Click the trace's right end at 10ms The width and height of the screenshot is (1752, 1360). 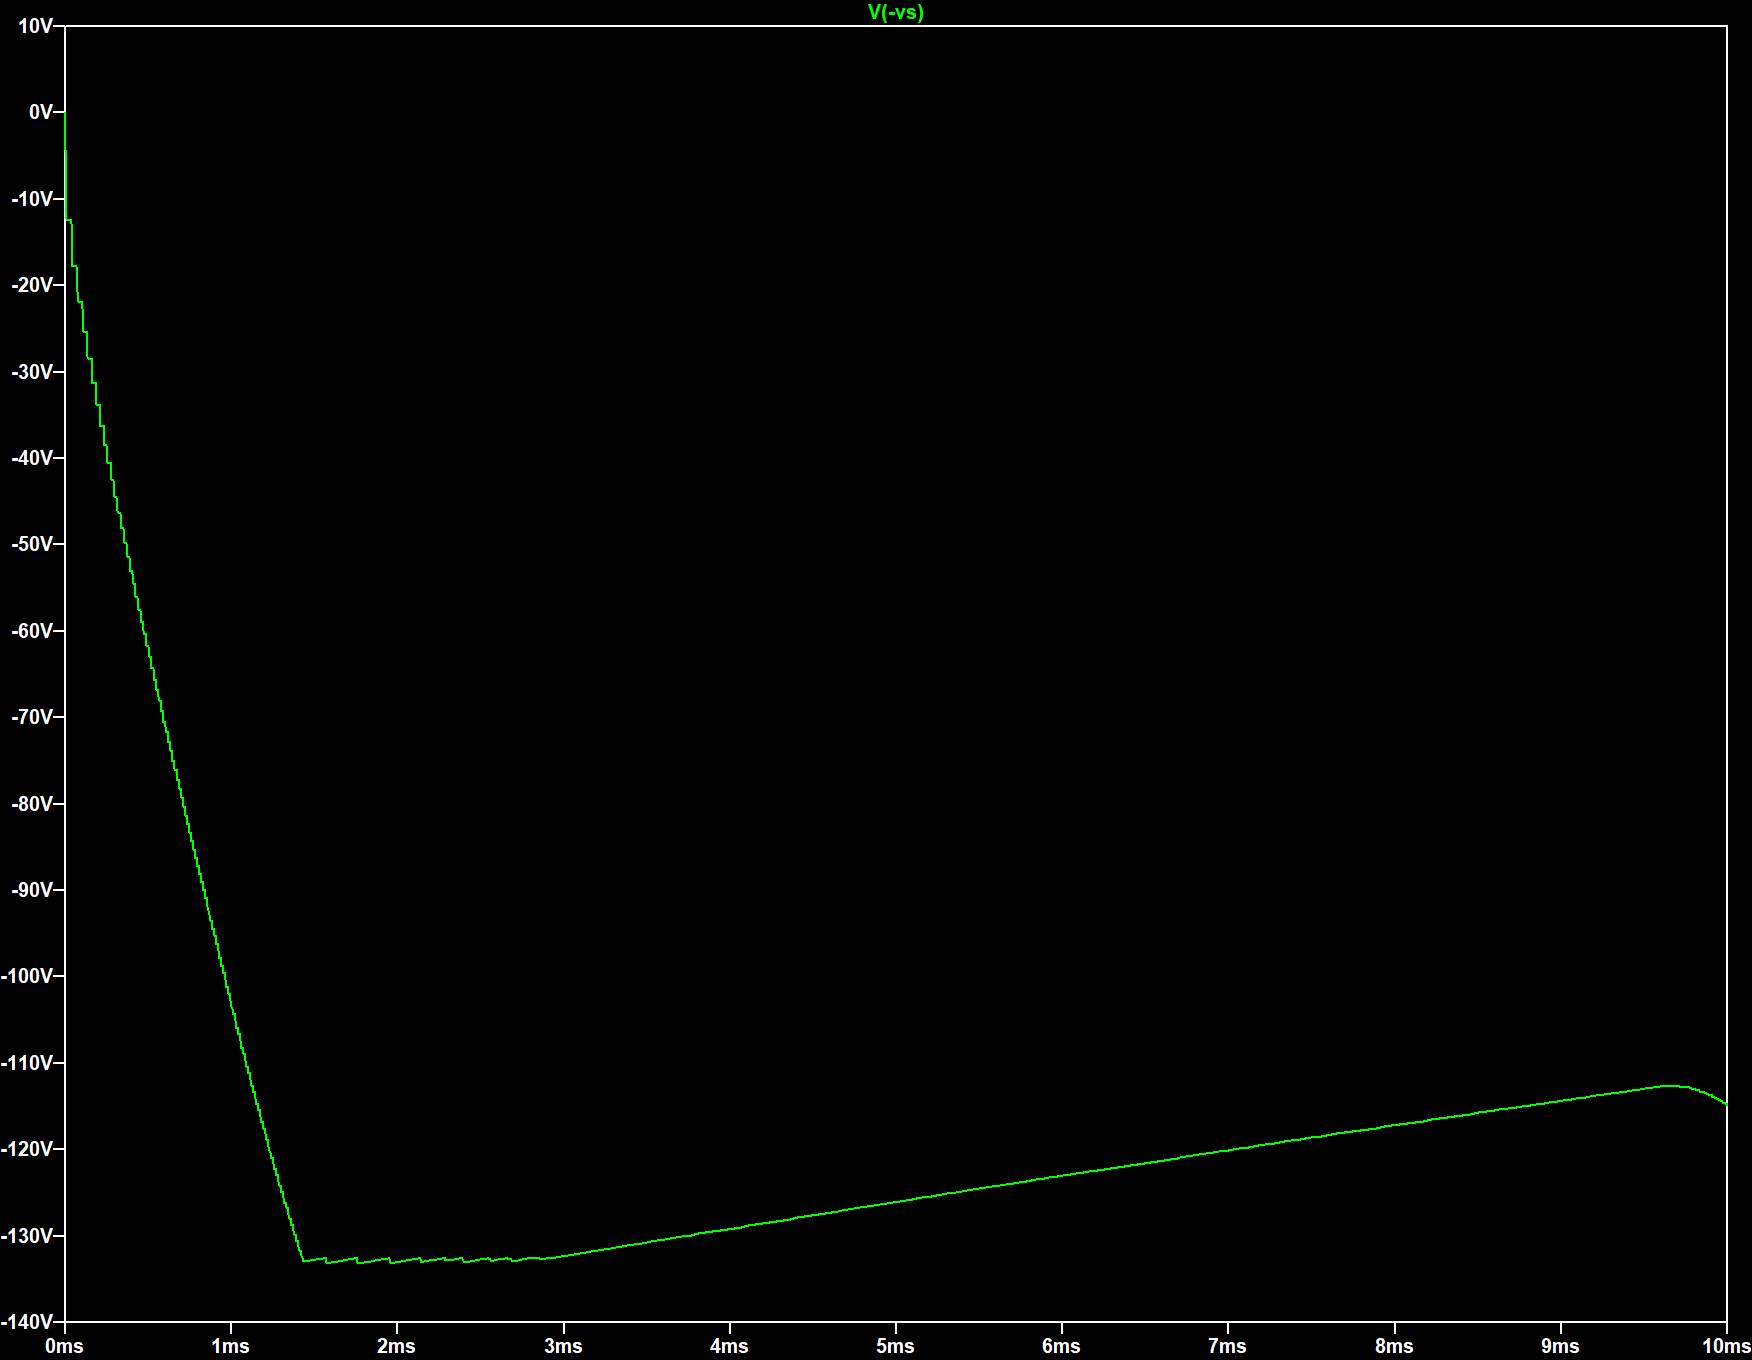pos(1725,1103)
